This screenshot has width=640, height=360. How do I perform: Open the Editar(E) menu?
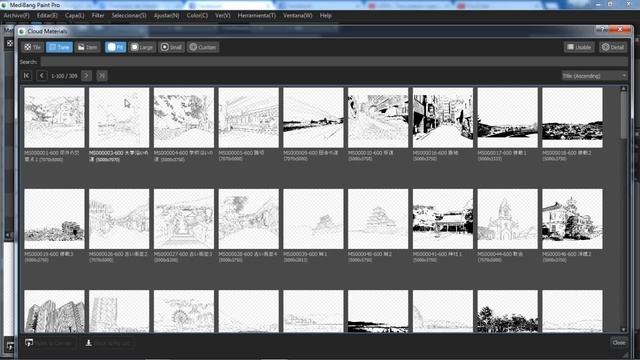47,16
